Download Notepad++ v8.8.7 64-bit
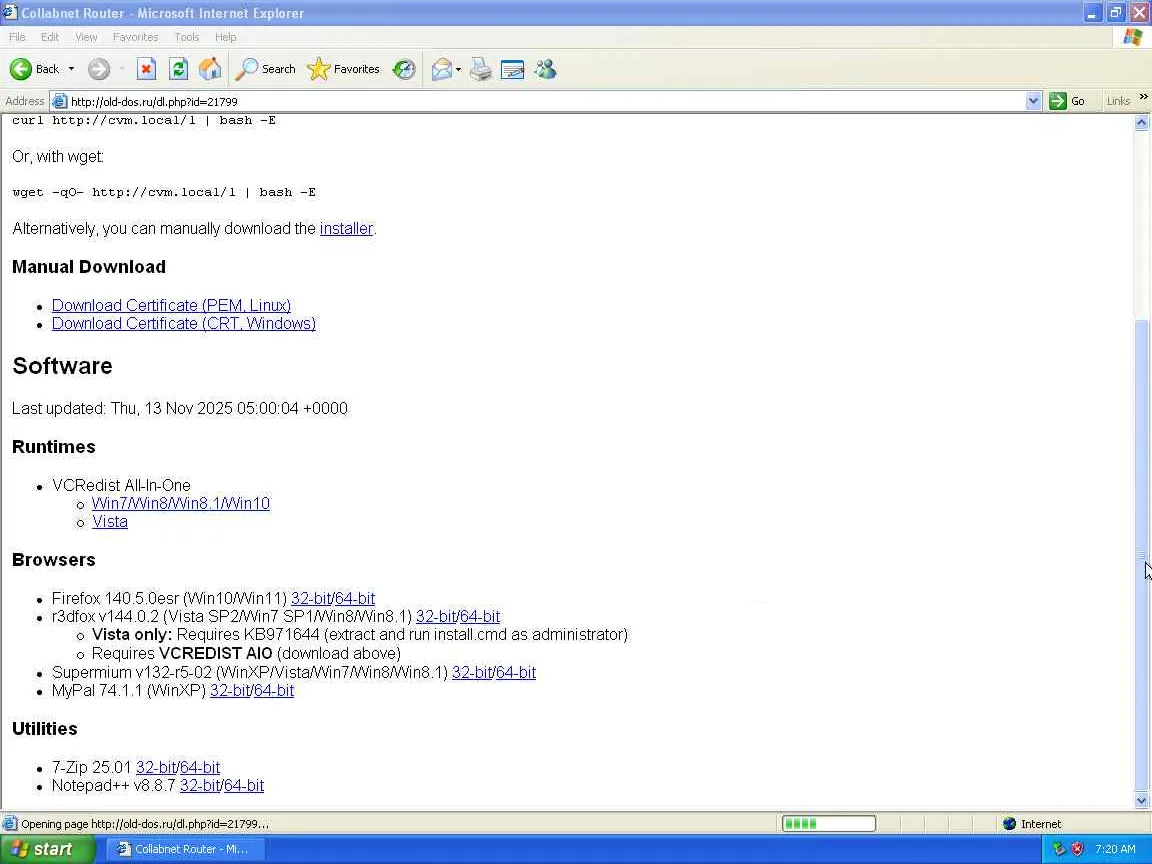The width and height of the screenshot is (1152, 864). pyautogui.click(x=244, y=785)
